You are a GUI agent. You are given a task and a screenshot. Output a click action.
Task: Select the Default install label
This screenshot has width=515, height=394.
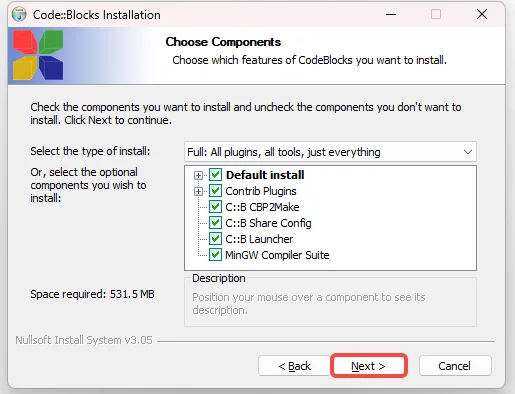pos(265,175)
